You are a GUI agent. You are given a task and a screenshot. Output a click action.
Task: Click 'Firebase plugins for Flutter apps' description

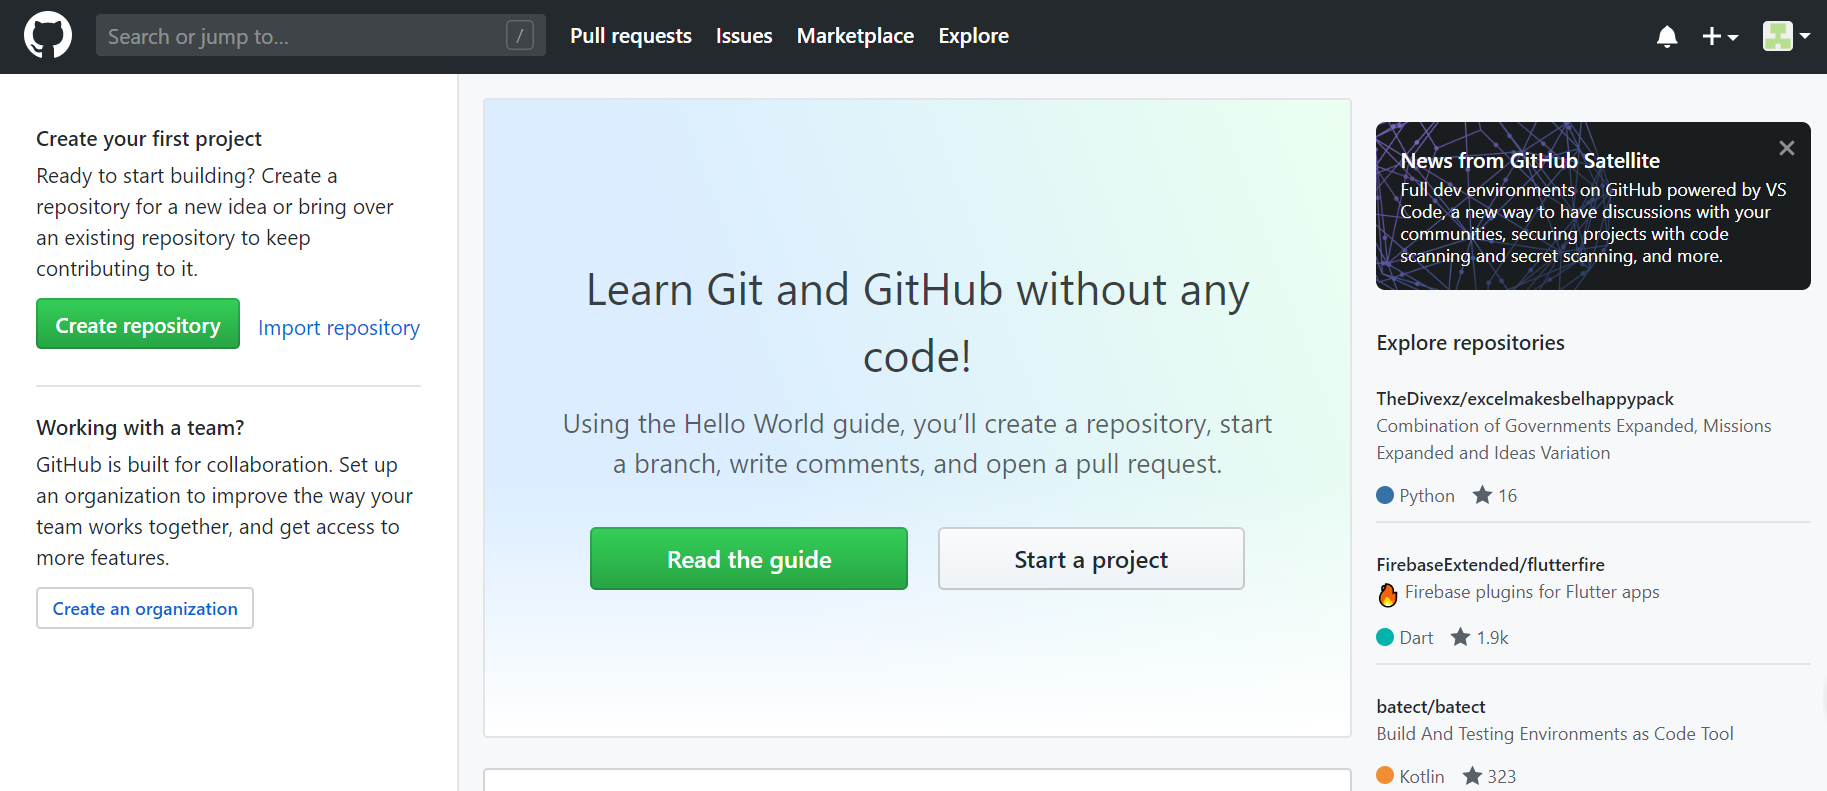click(x=1532, y=592)
